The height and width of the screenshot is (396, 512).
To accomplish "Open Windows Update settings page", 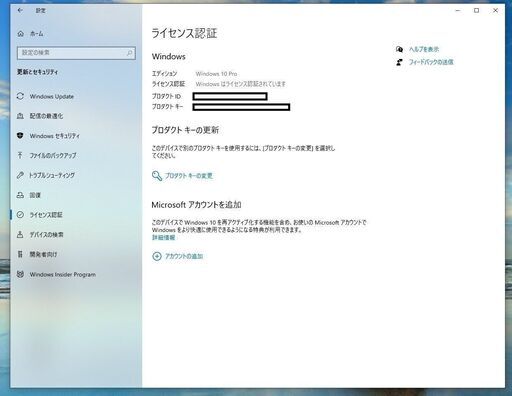I will (52, 96).
